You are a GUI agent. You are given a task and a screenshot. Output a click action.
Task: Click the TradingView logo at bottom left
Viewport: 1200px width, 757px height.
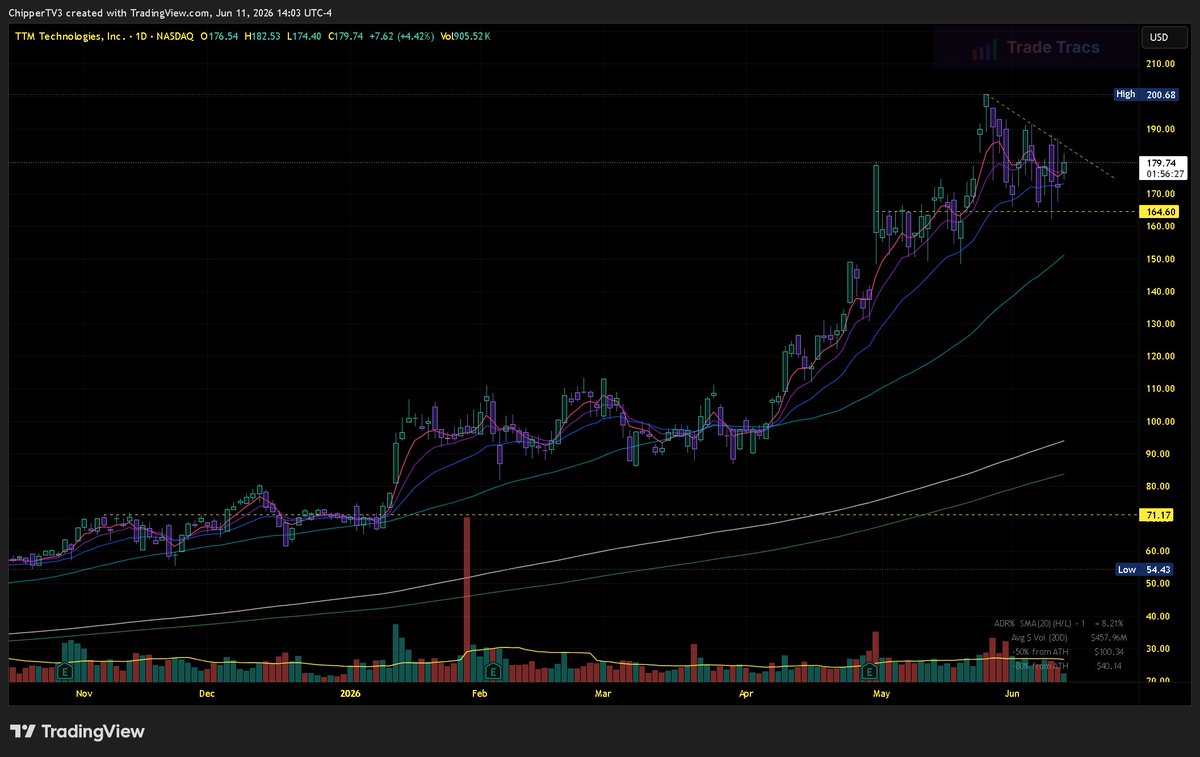point(77,731)
